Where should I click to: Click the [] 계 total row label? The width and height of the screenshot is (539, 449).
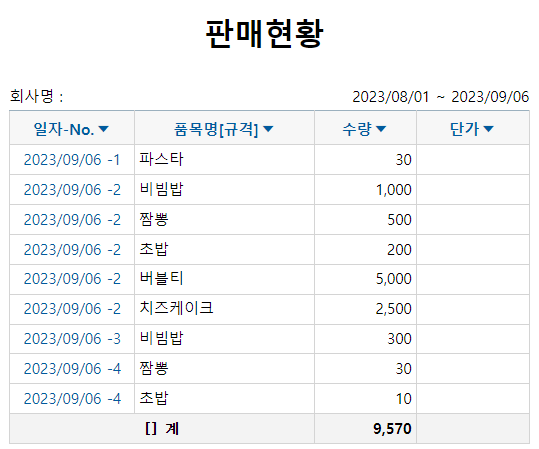(162, 429)
